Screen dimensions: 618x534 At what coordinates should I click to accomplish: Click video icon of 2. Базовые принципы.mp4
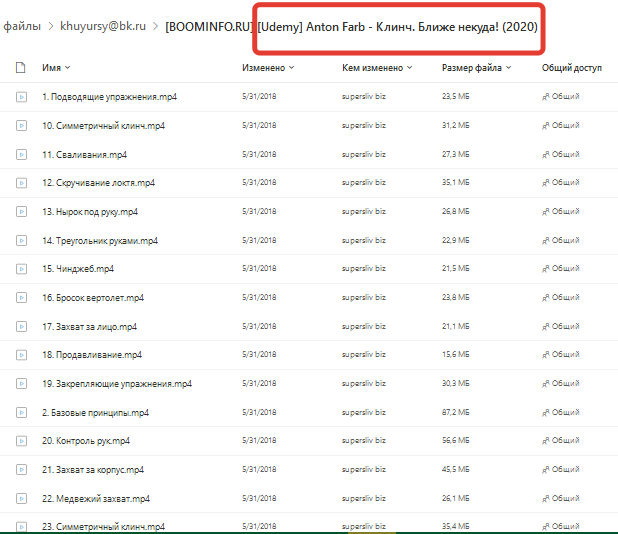[21, 413]
